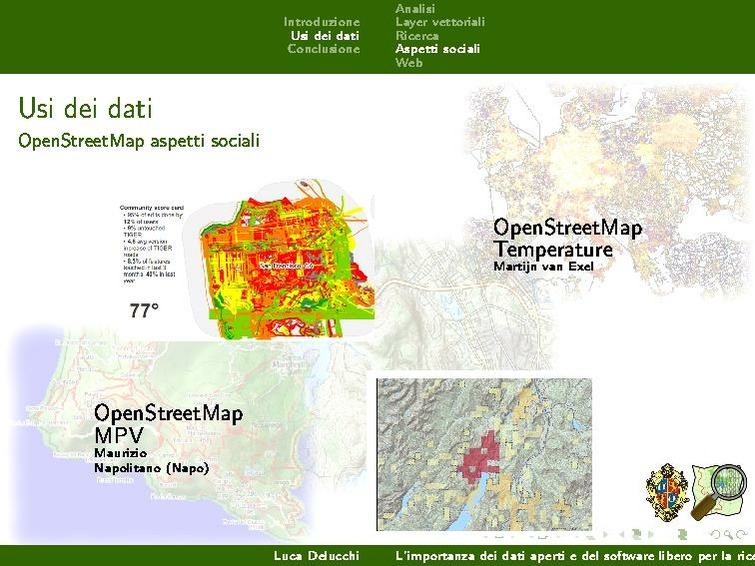Click the 'Usi dei dati' slide title
Viewport: 755px width, 566px height.
(86, 108)
